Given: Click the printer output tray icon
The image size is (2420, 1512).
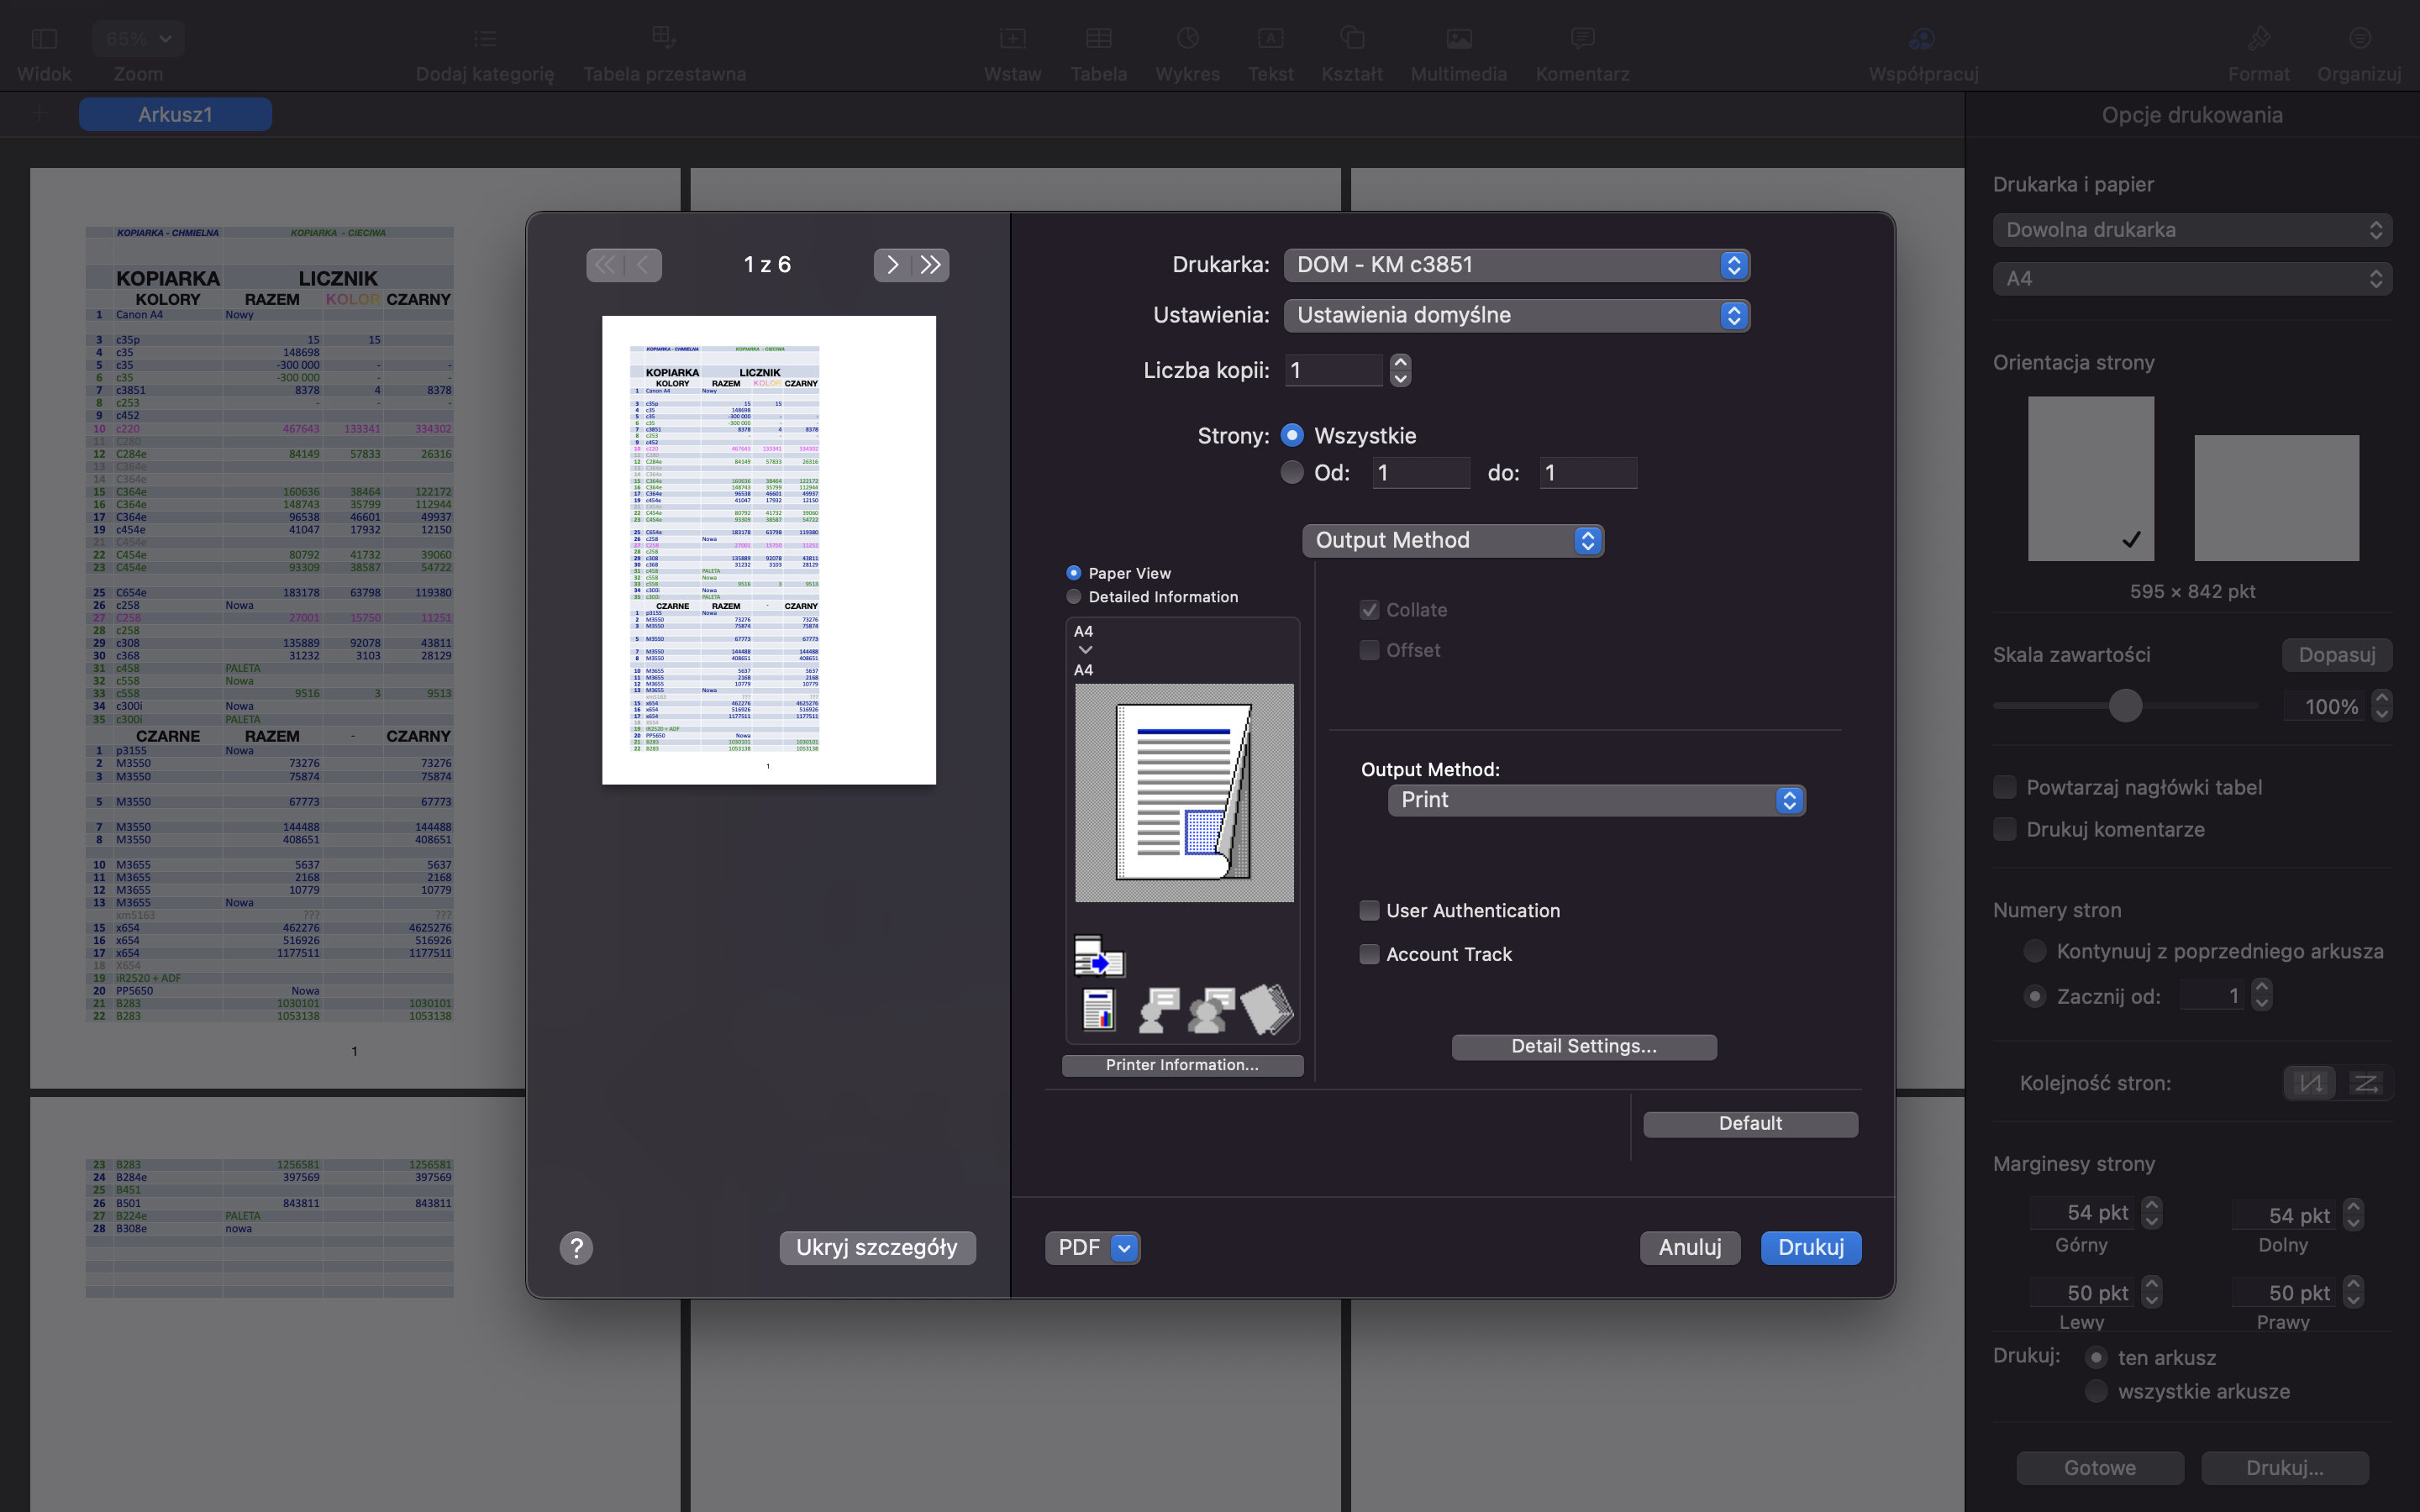Looking at the screenshot, I should coord(1099,956).
